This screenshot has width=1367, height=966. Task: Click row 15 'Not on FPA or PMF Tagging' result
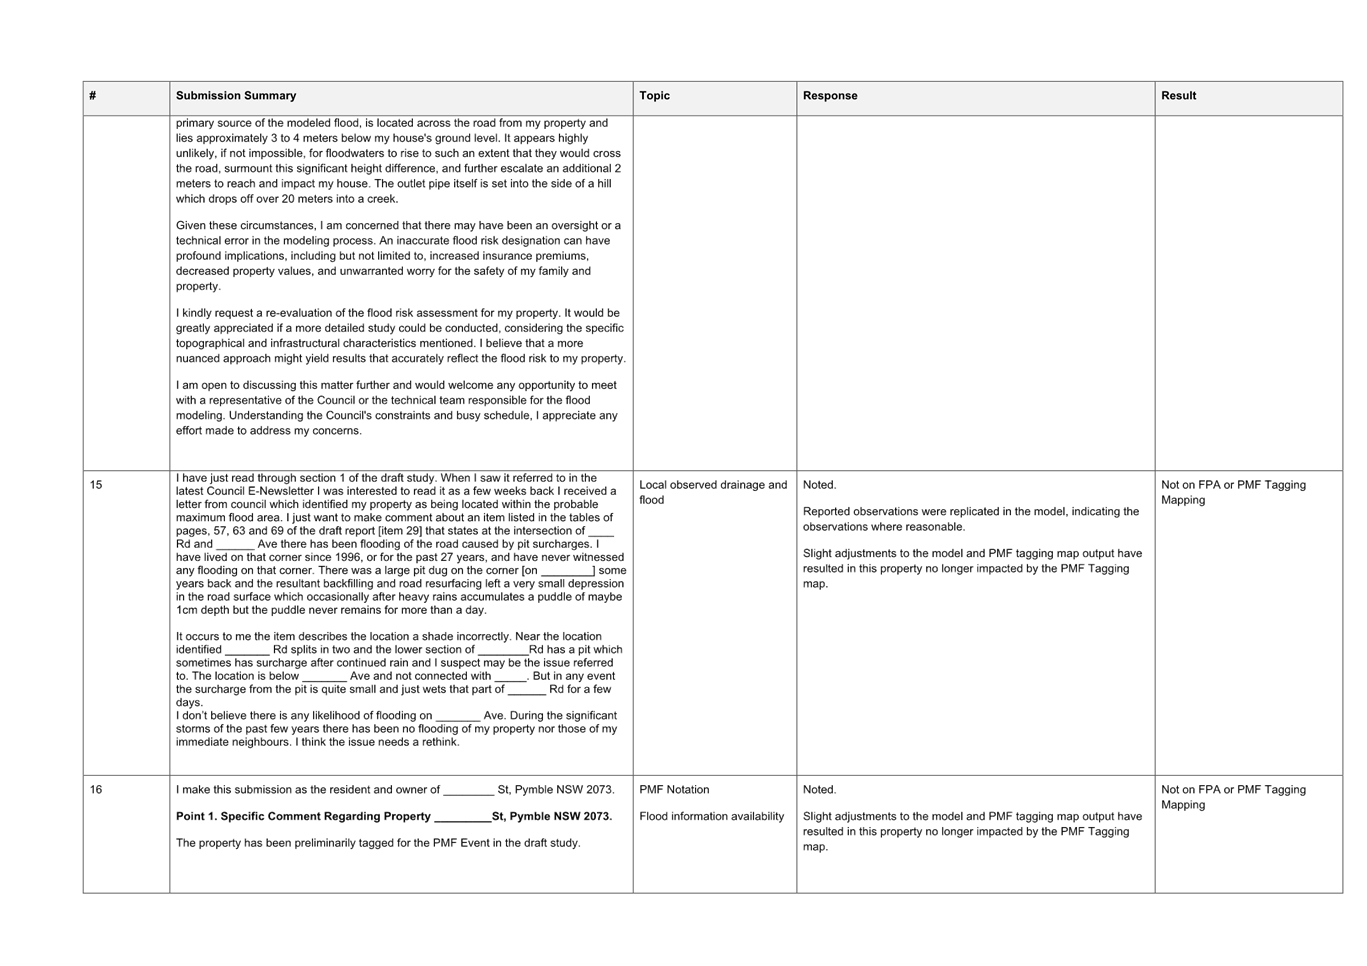[x=1233, y=493]
